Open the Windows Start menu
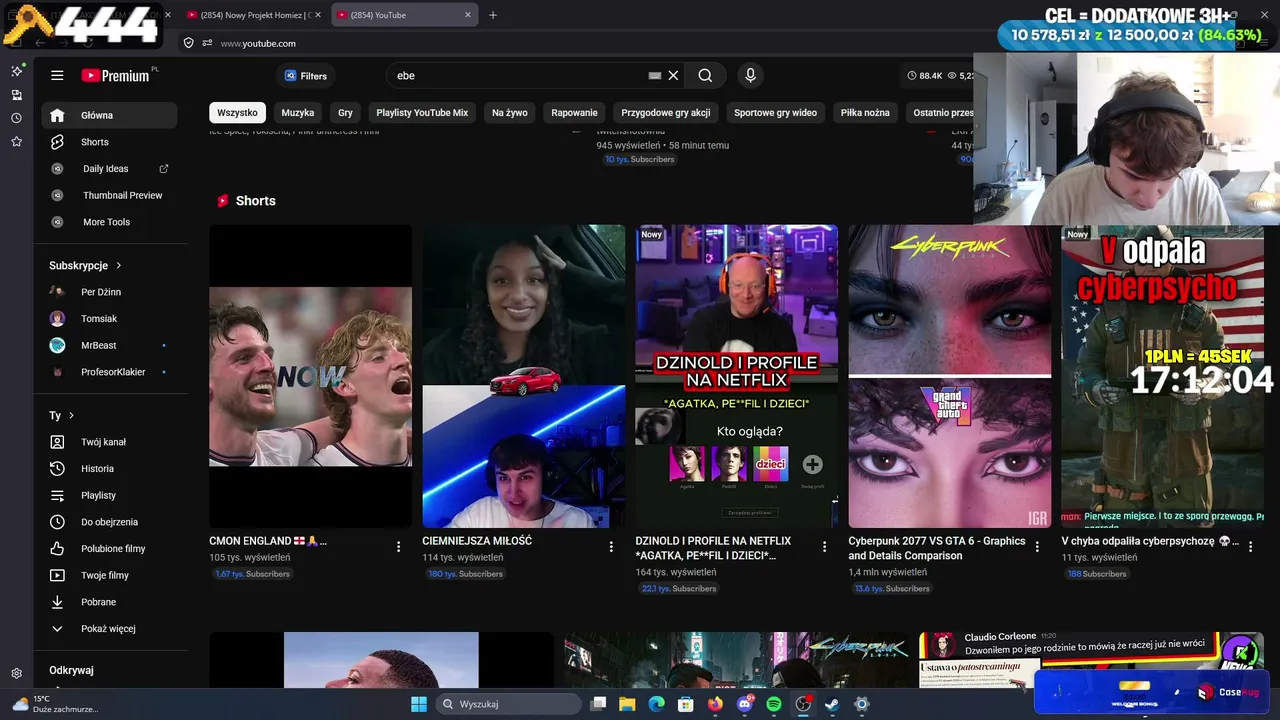The height and width of the screenshot is (720, 1280). (x=419, y=704)
